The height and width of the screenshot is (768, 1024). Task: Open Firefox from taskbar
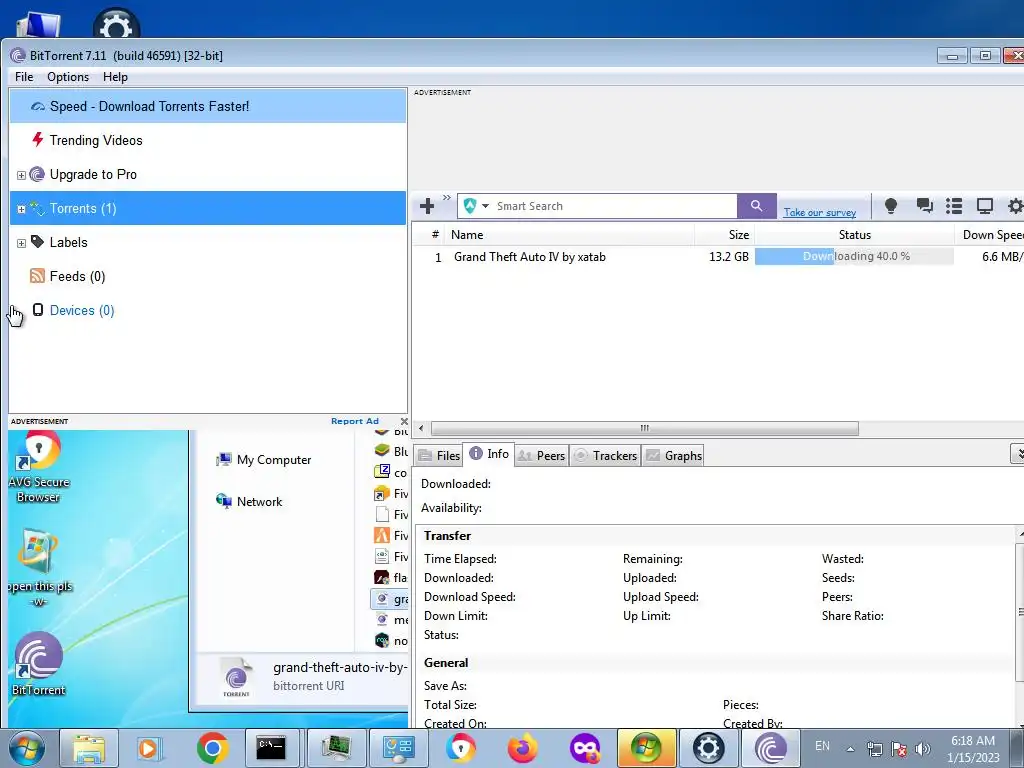click(522, 748)
